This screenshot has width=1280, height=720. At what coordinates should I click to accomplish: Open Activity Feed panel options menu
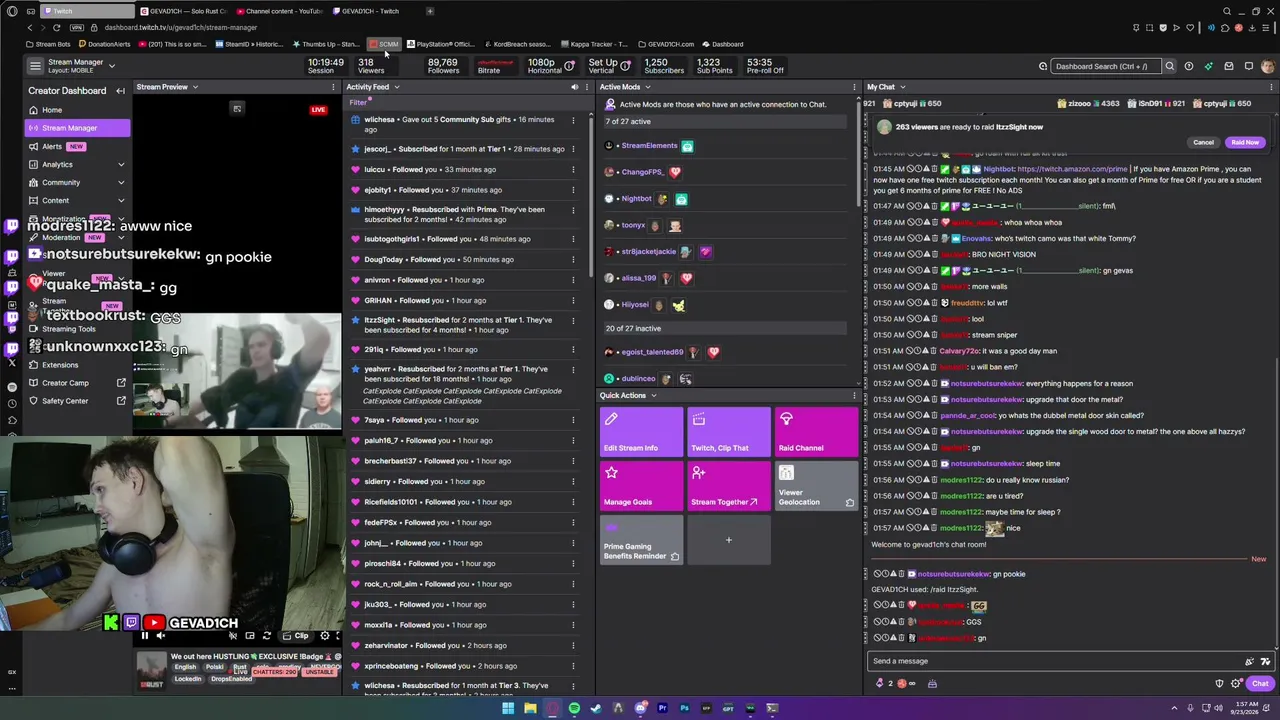(586, 87)
